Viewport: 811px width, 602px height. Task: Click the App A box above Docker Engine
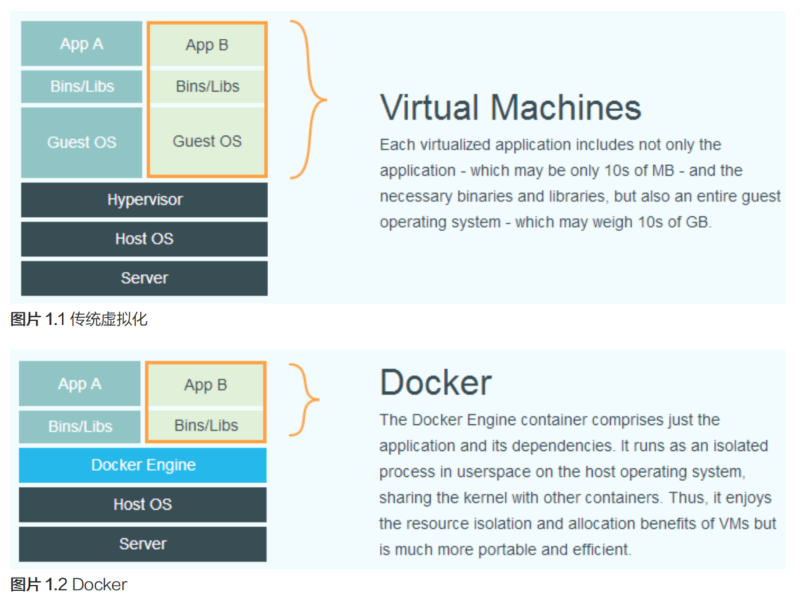80,383
